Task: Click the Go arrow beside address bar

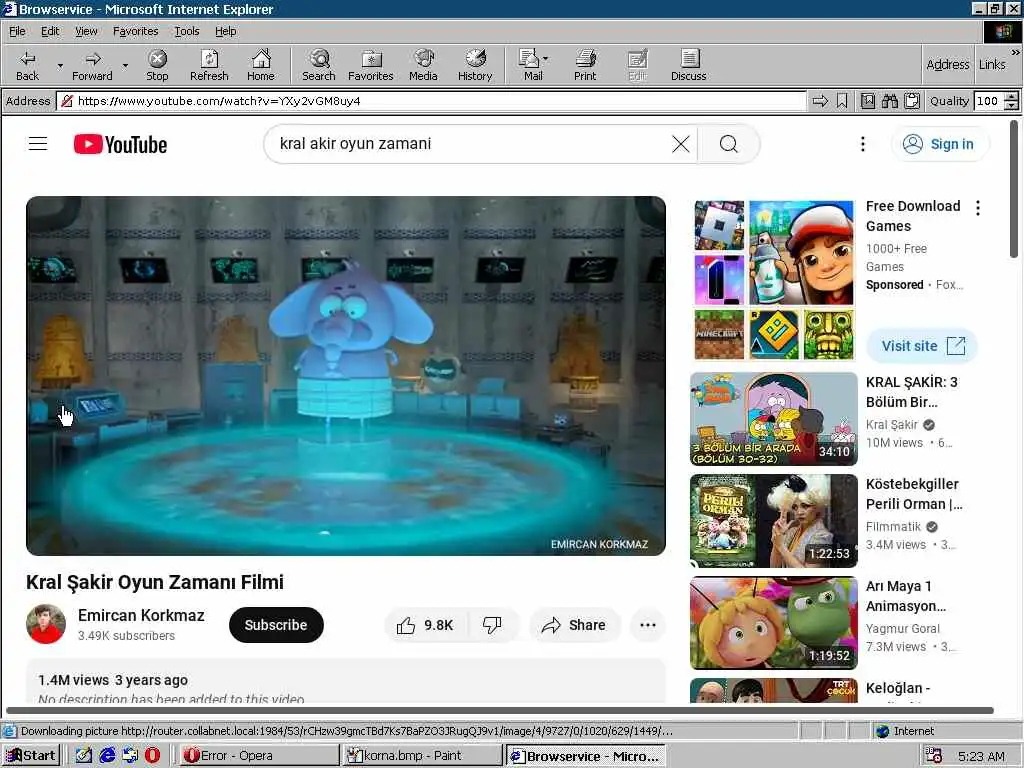Action: point(820,101)
